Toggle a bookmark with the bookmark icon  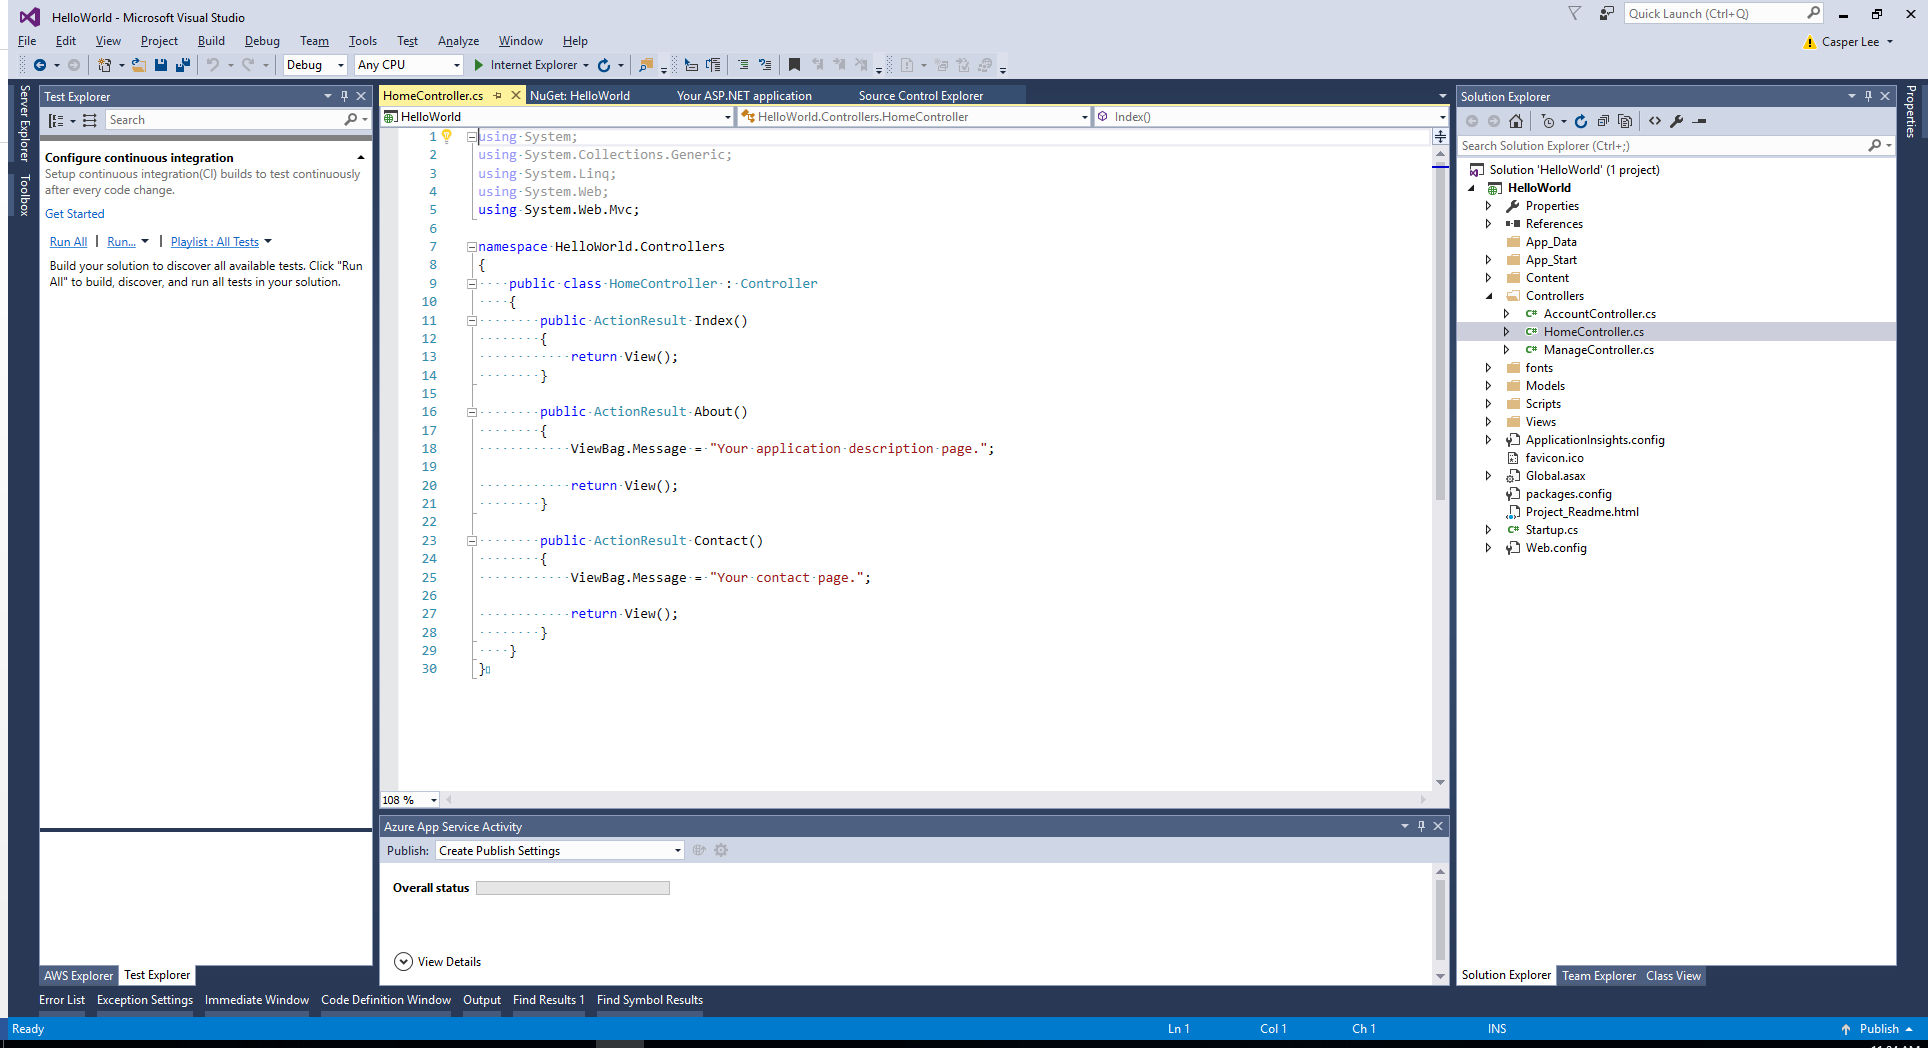[x=794, y=65]
